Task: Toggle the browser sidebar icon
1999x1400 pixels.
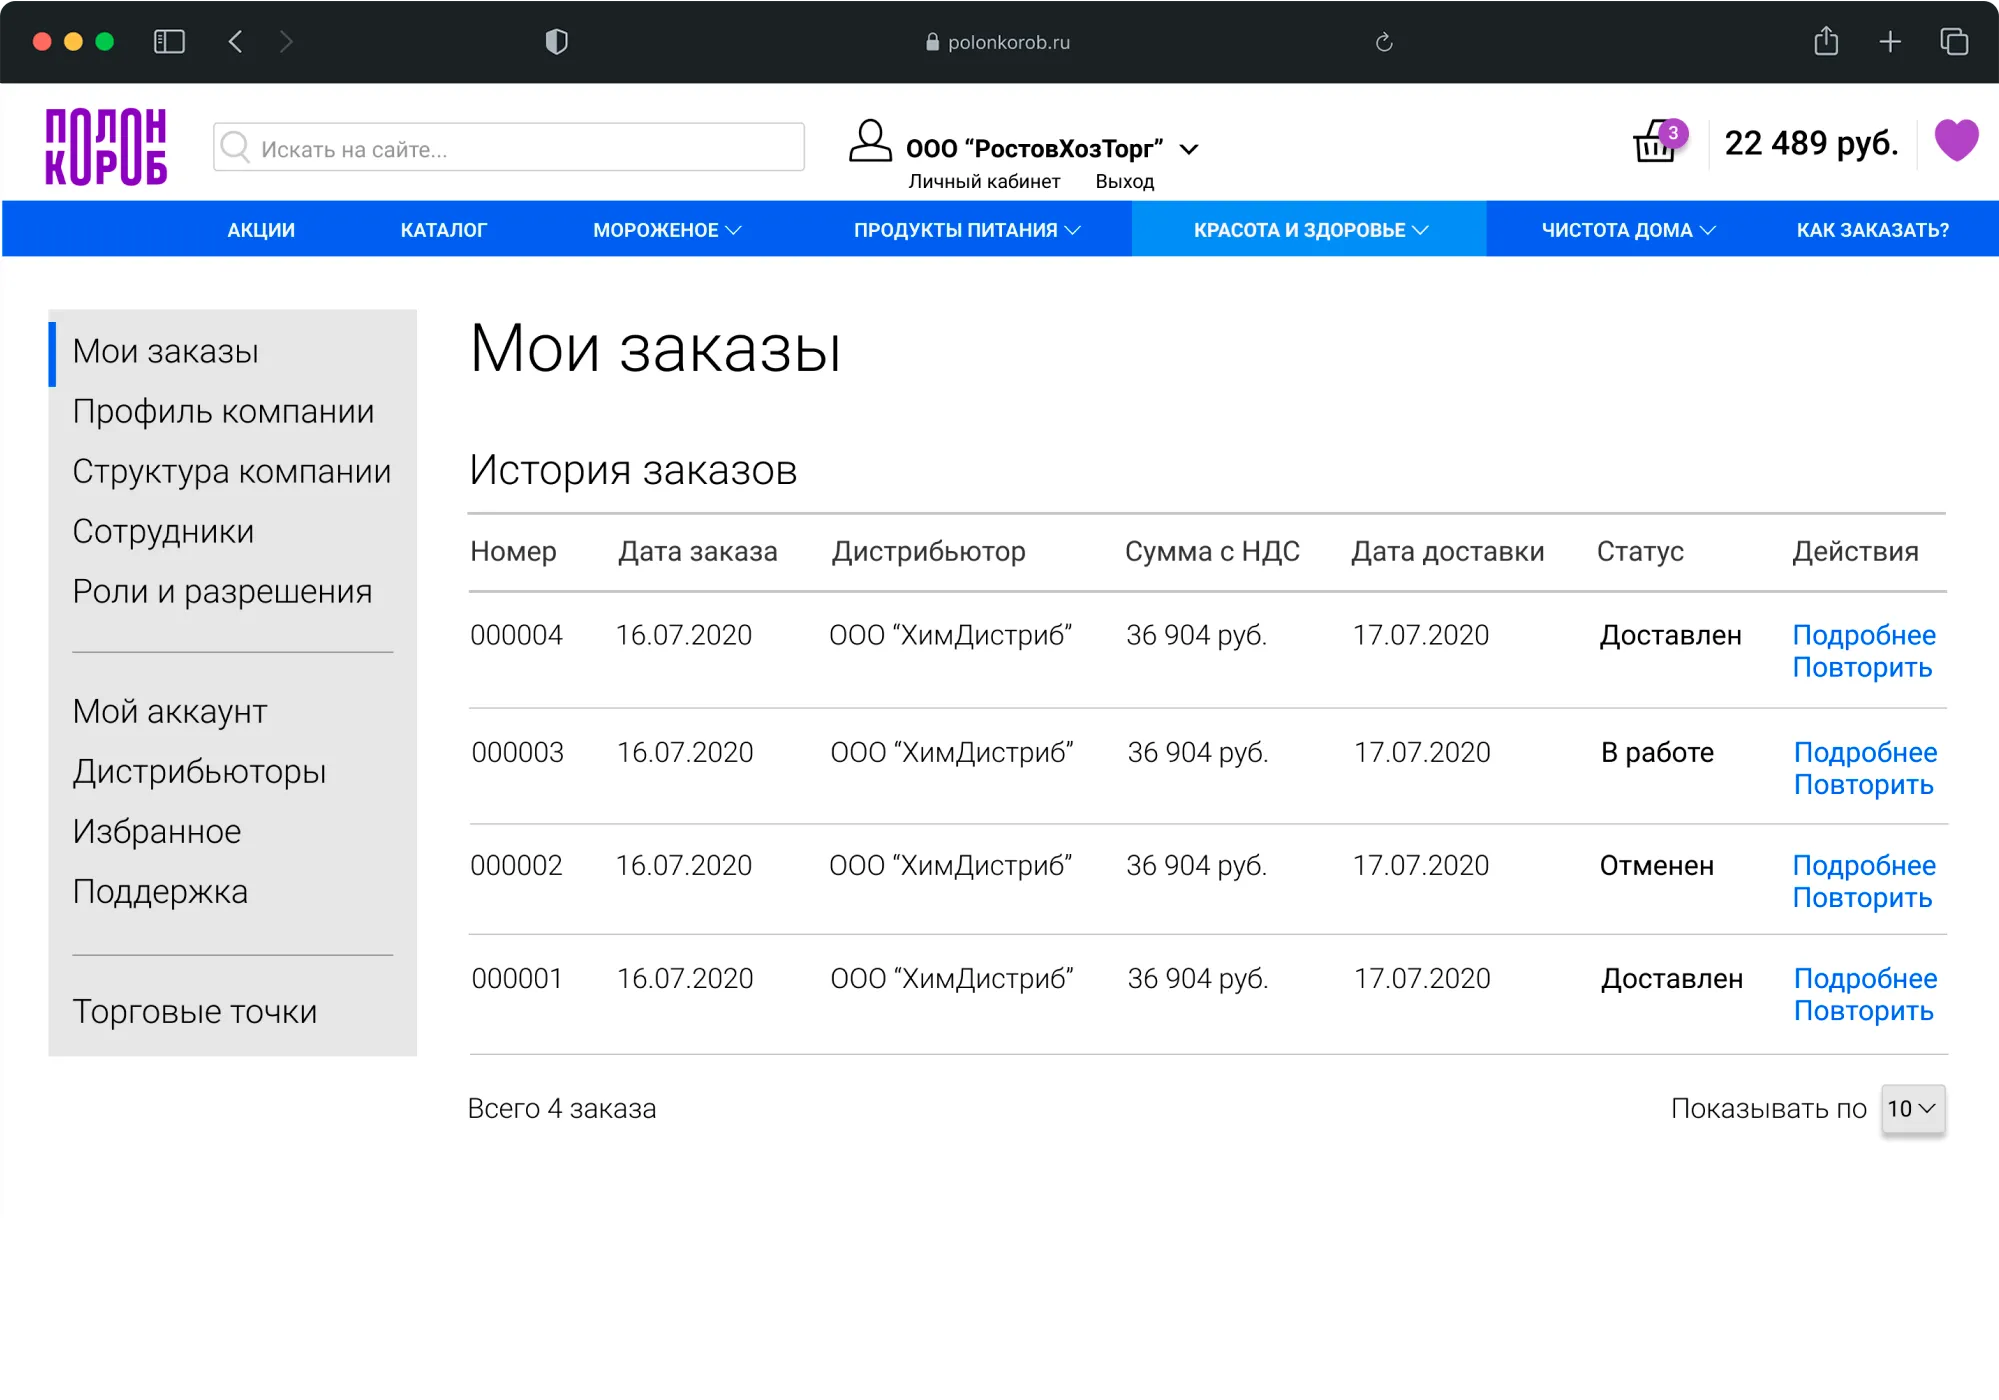Action: [x=169, y=42]
